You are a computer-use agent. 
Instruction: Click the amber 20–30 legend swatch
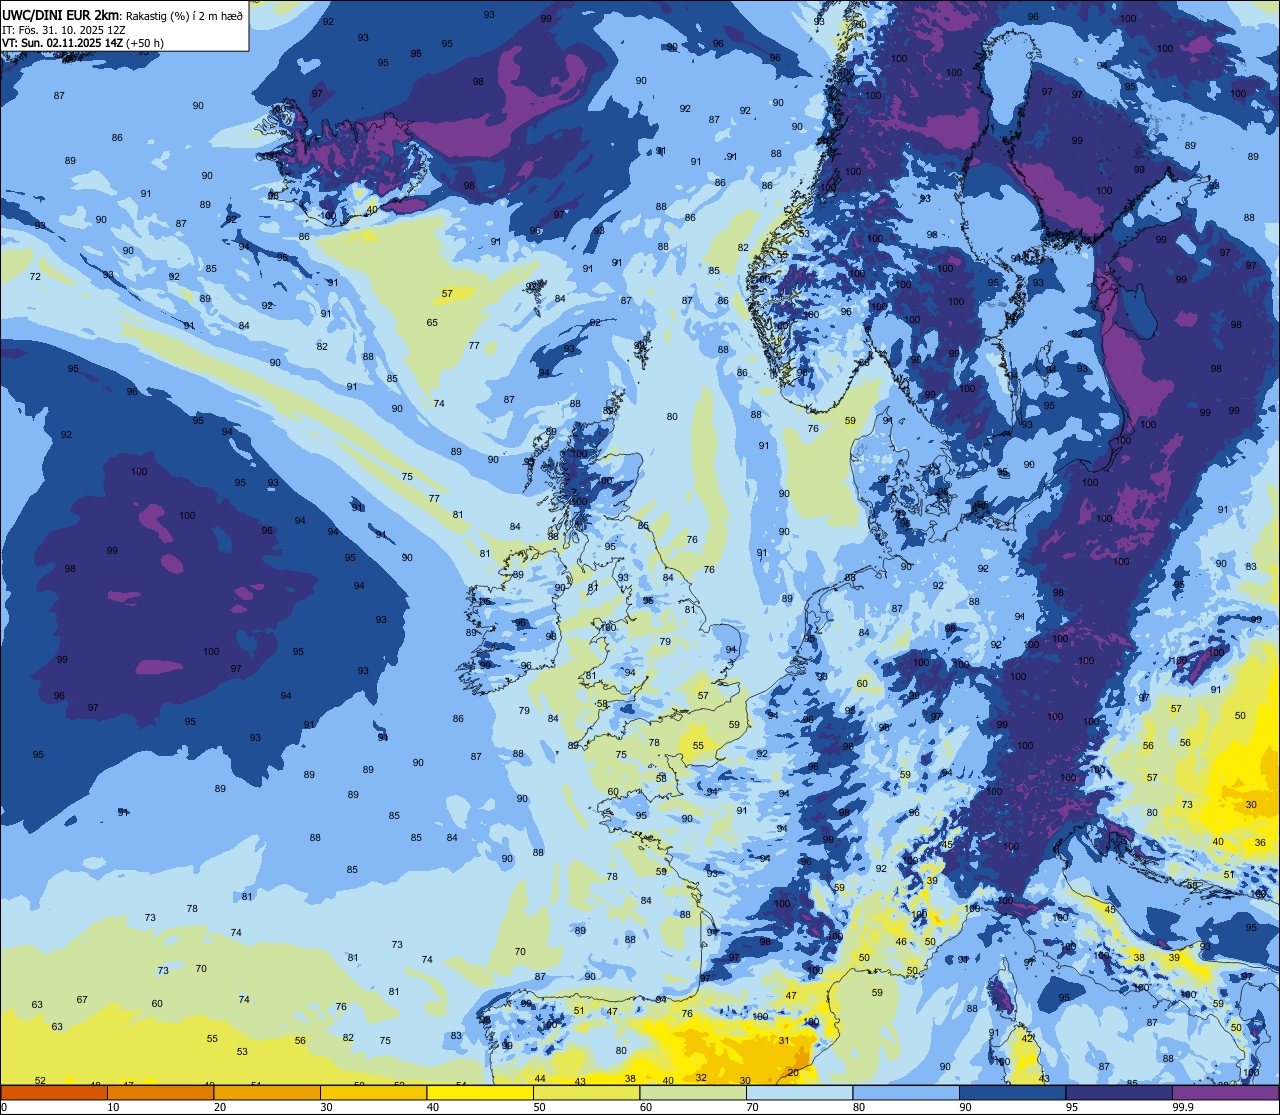pyautogui.click(x=267, y=1093)
